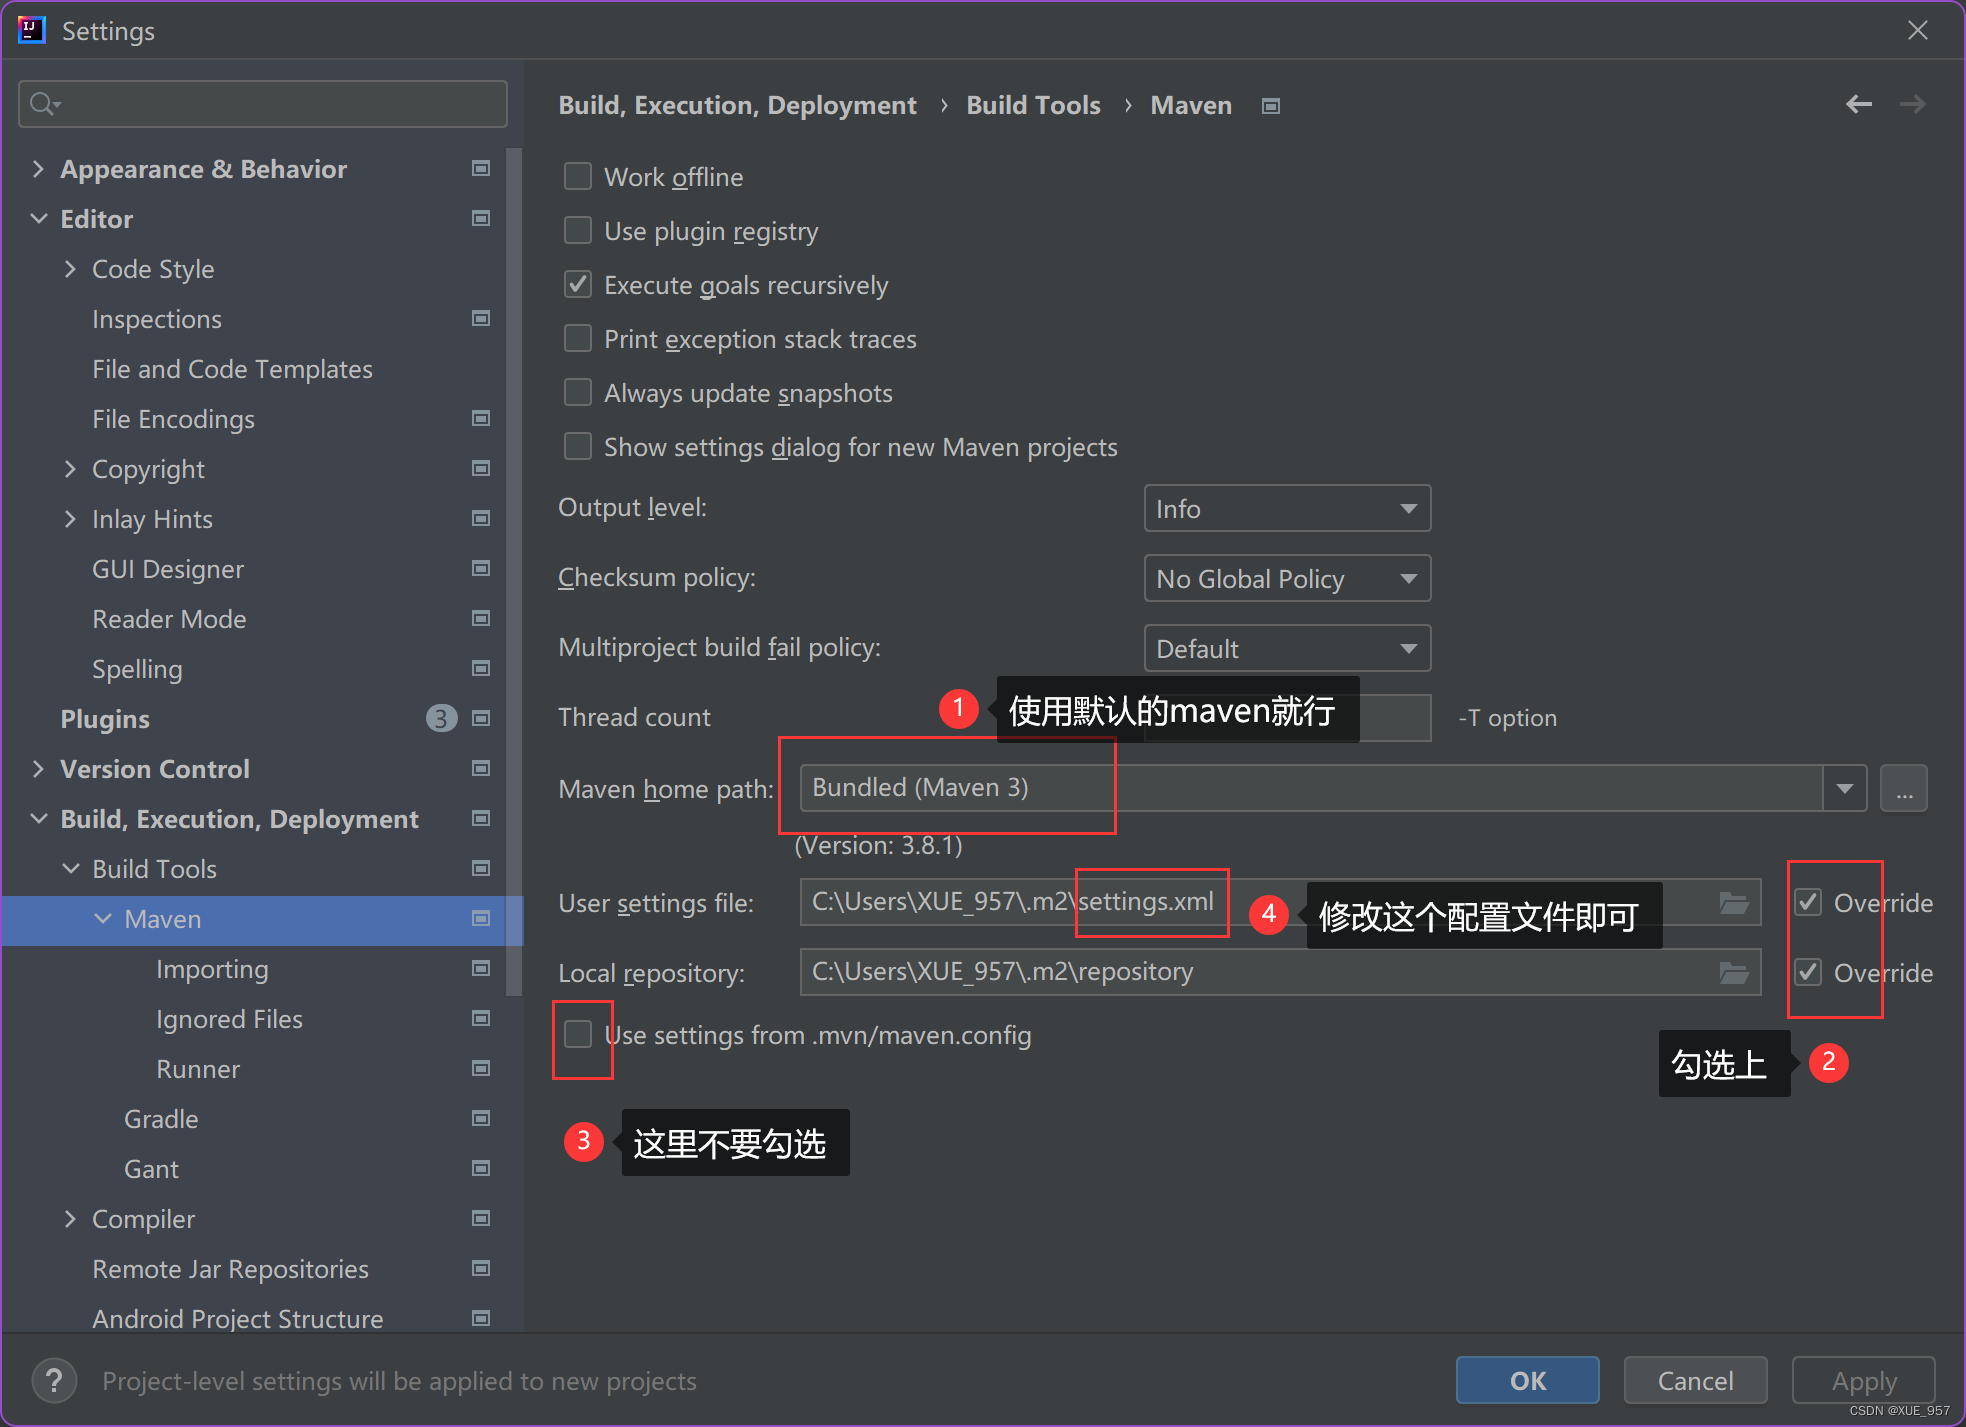Enable Print exception stack traces
Image resolution: width=1966 pixels, height=1427 pixels.
point(578,339)
